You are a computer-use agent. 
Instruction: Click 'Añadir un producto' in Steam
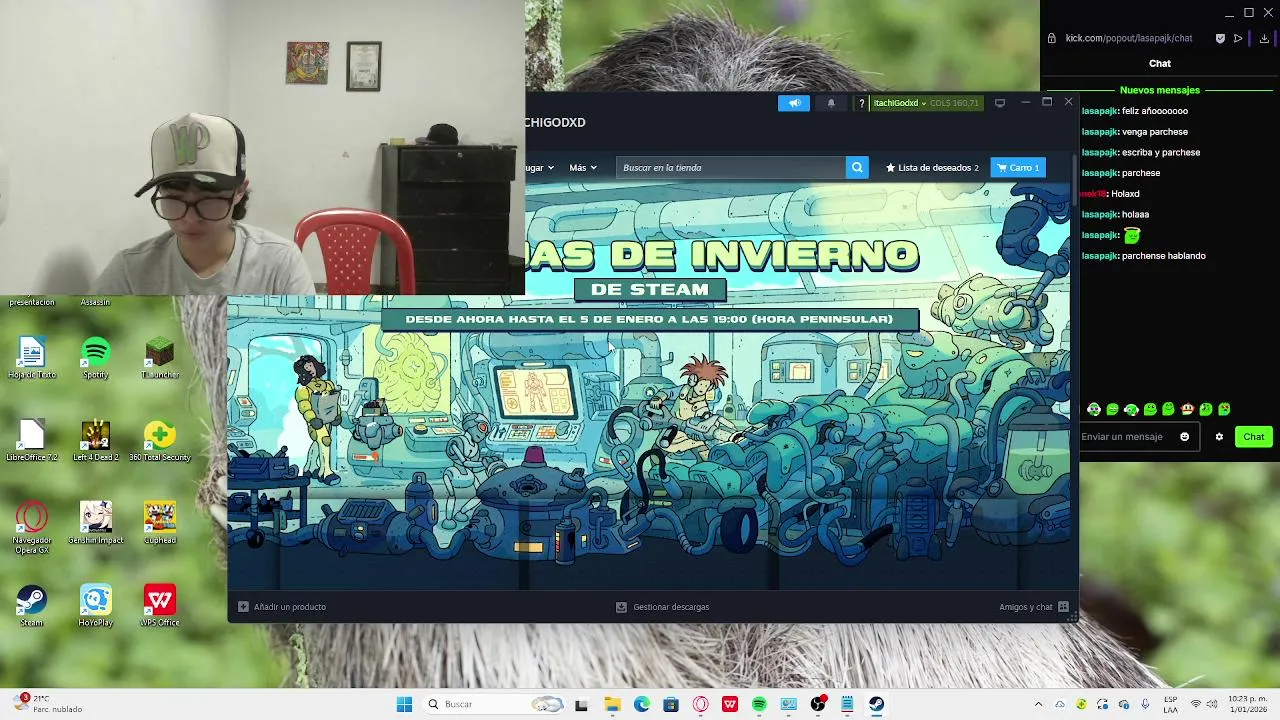pos(282,607)
